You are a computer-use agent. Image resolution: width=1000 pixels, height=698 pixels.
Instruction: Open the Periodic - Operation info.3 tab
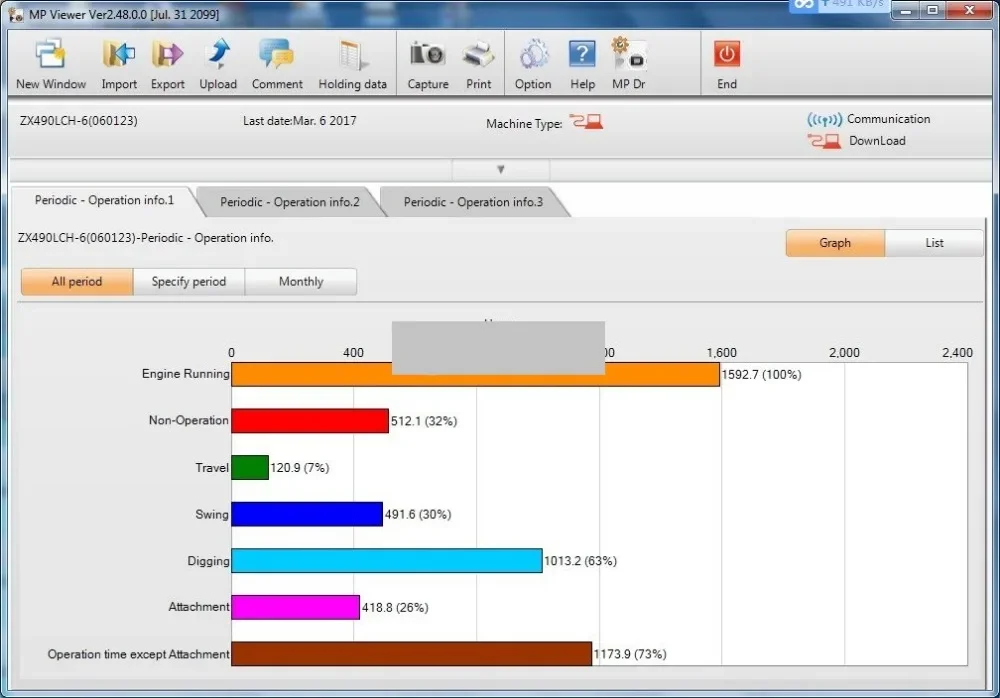tap(474, 201)
